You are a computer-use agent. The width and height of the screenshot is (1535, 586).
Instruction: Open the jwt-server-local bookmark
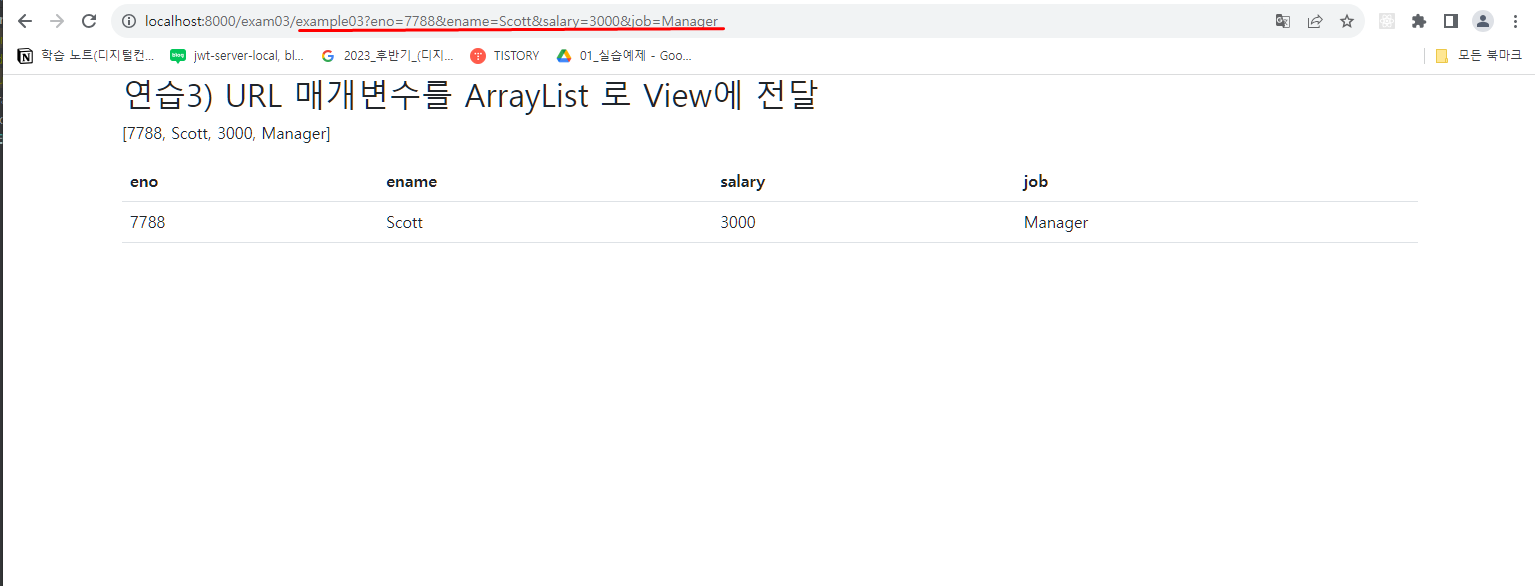pos(237,56)
